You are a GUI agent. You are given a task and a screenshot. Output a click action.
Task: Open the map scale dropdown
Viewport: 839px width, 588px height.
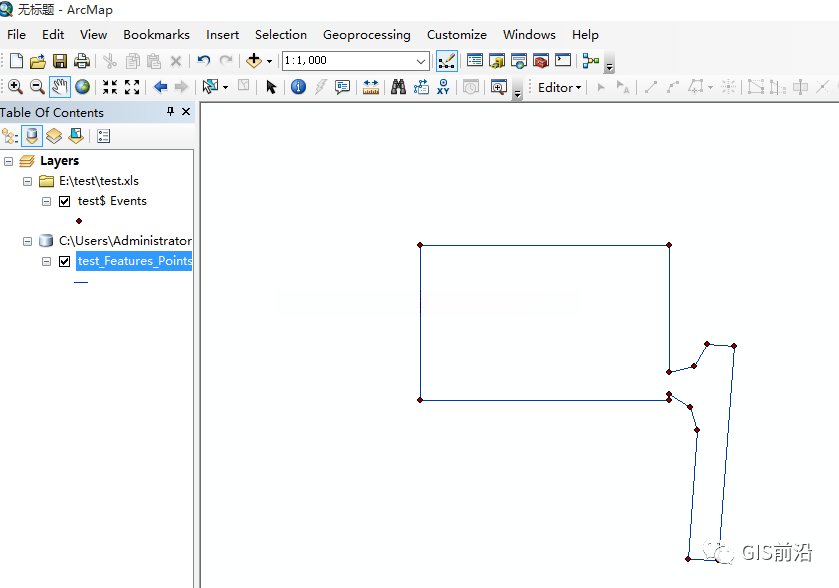pyautogui.click(x=421, y=61)
